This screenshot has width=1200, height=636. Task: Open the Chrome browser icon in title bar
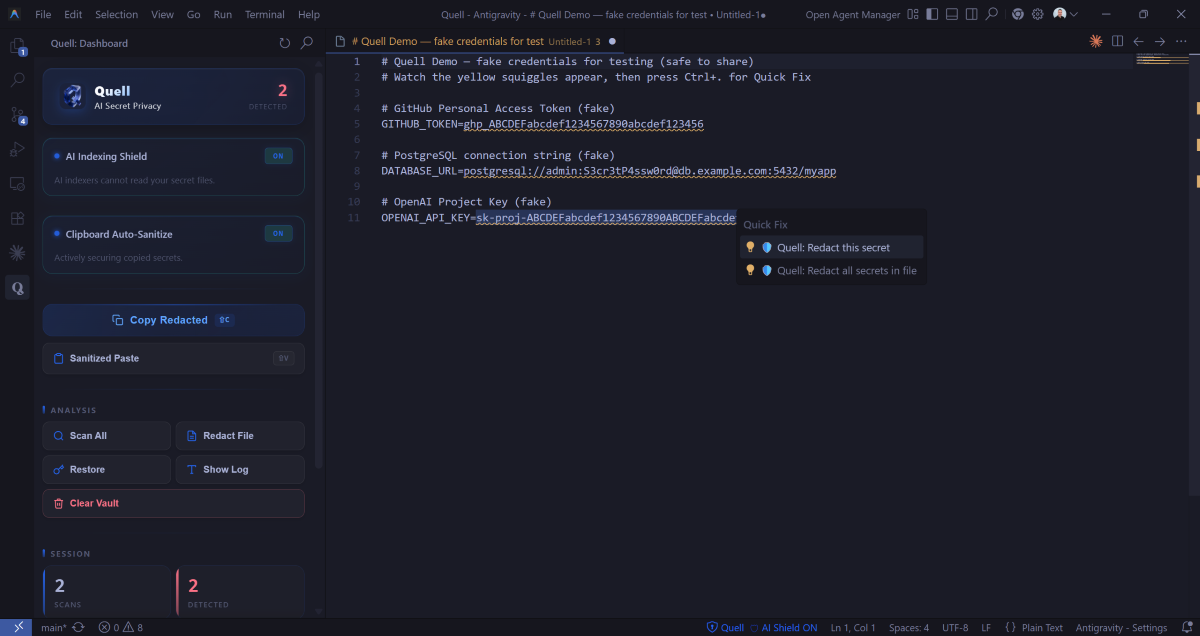1018,14
